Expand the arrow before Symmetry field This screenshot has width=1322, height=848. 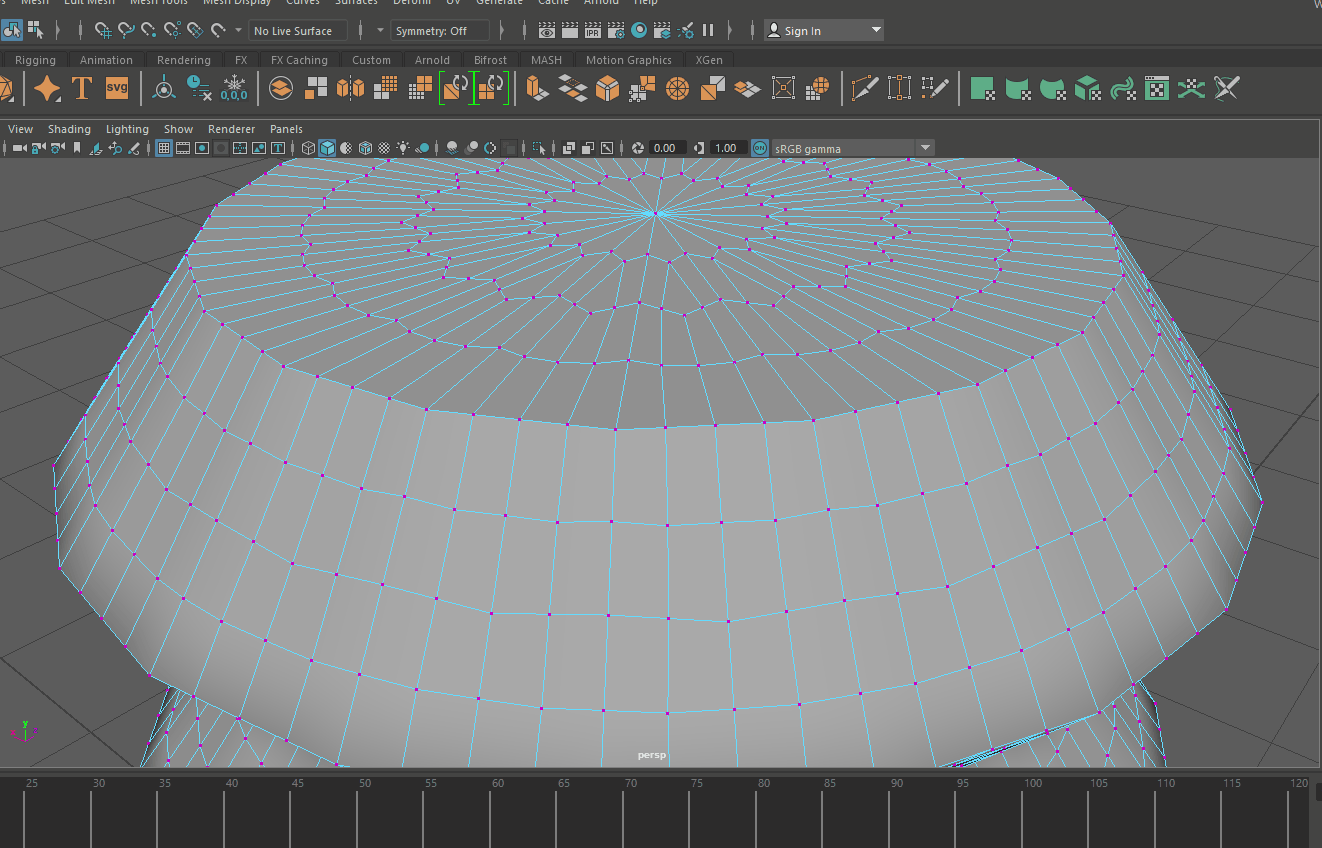pyautogui.click(x=380, y=31)
